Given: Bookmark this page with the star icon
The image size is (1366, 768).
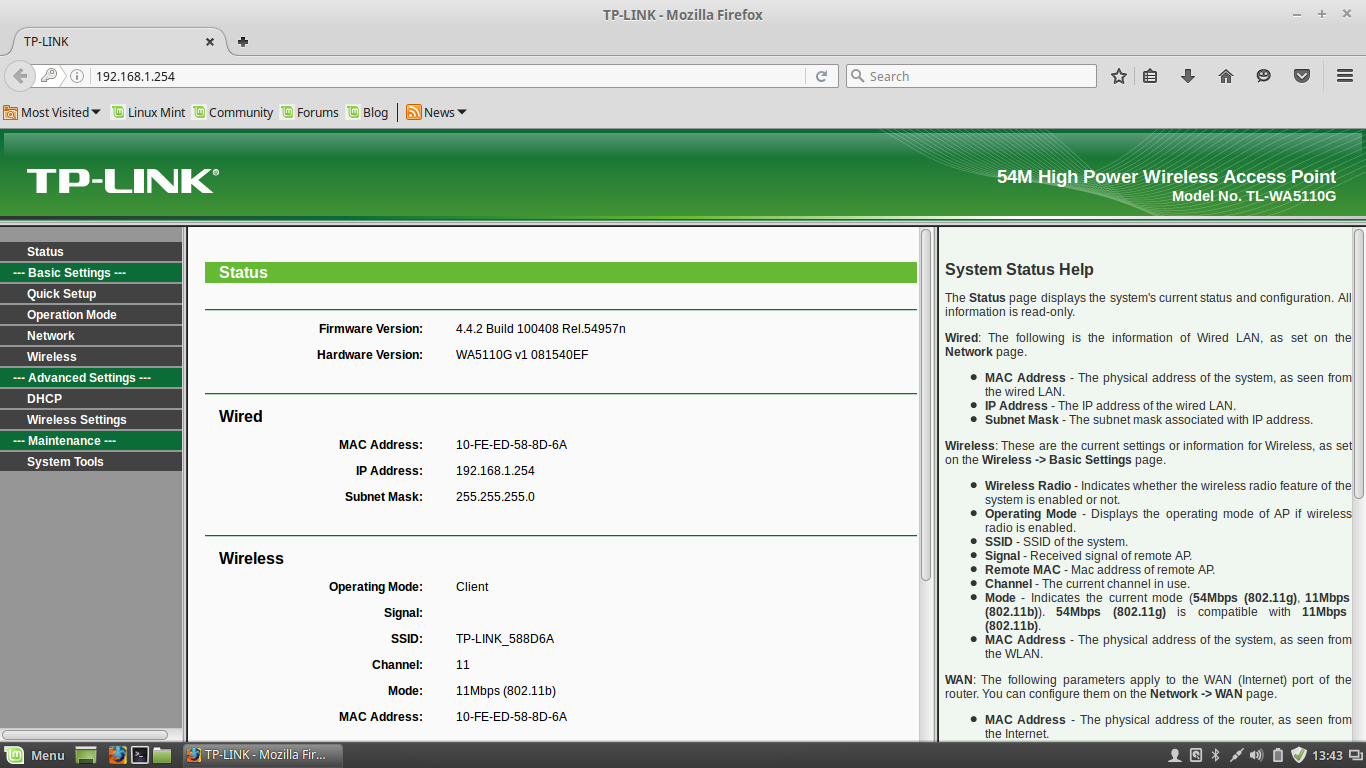Looking at the screenshot, I should tap(1119, 76).
